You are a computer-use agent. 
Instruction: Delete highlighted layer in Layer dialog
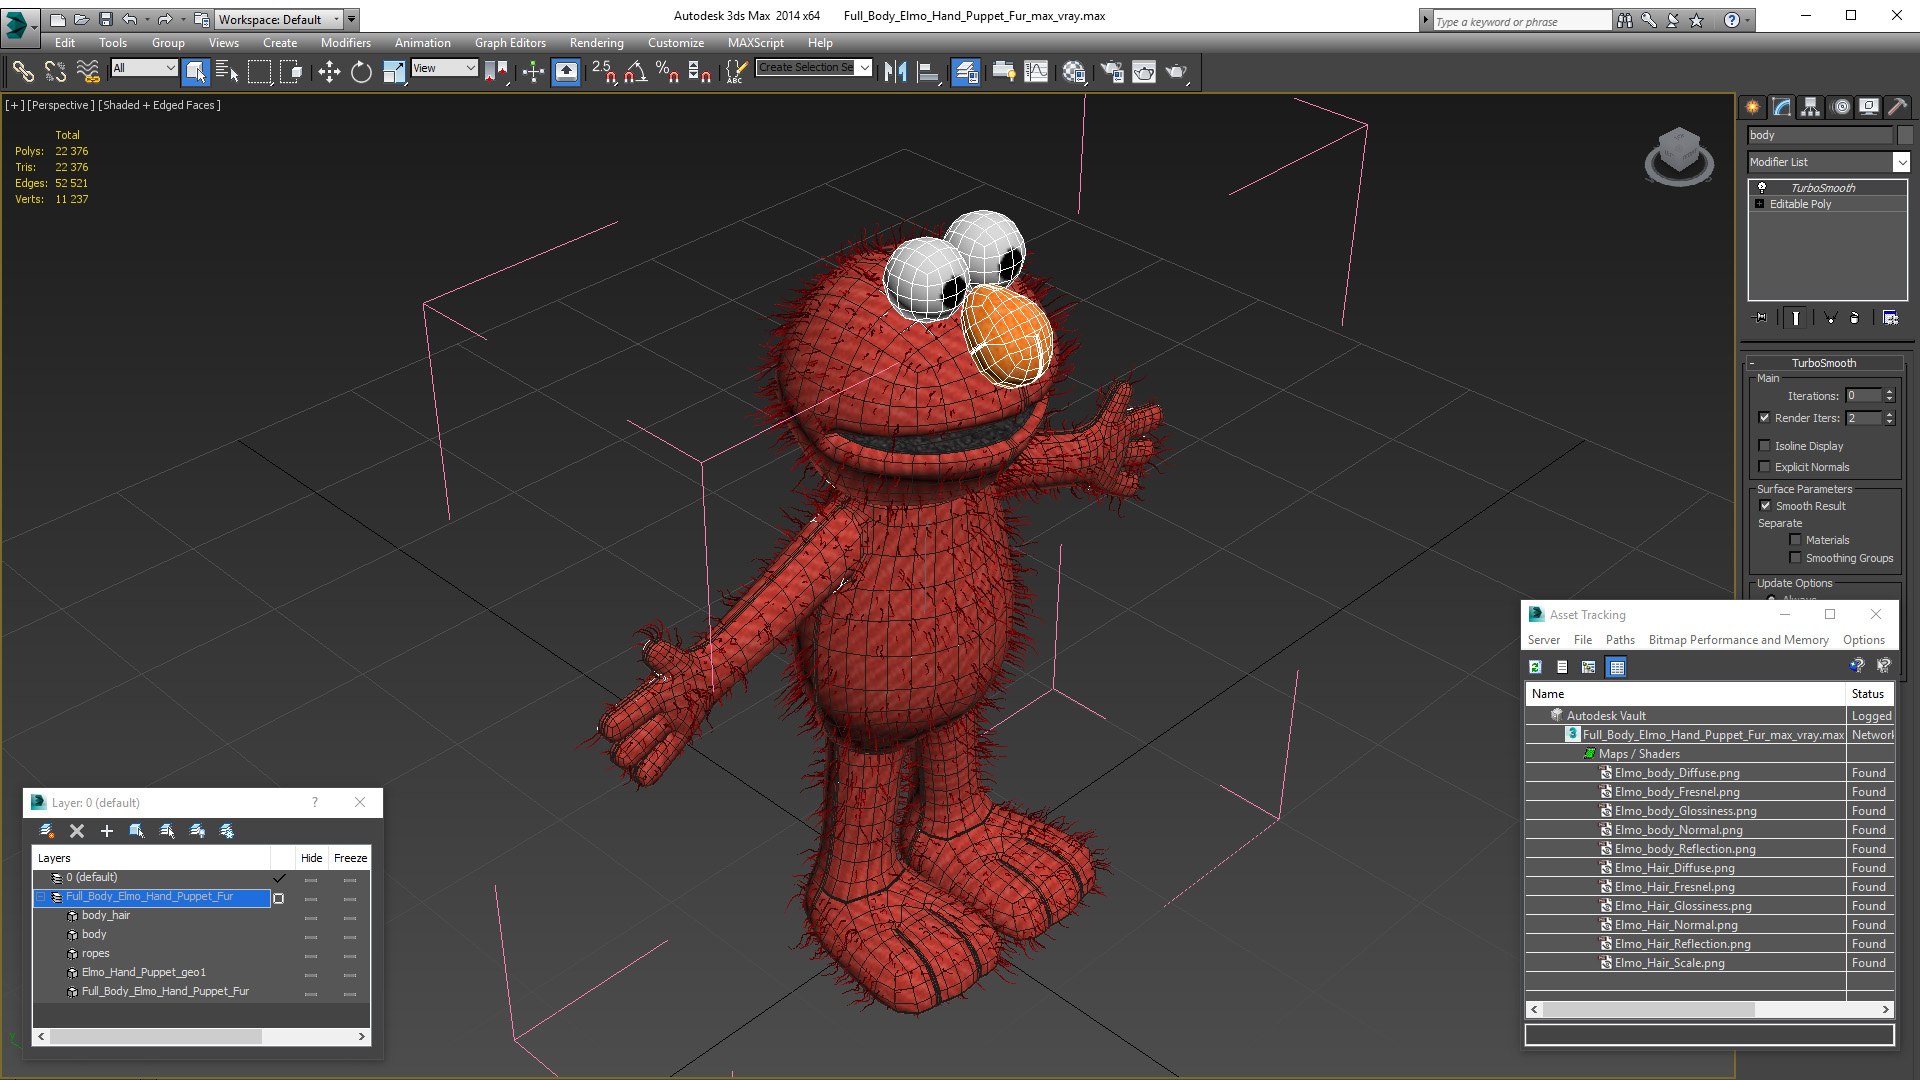[77, 831]
